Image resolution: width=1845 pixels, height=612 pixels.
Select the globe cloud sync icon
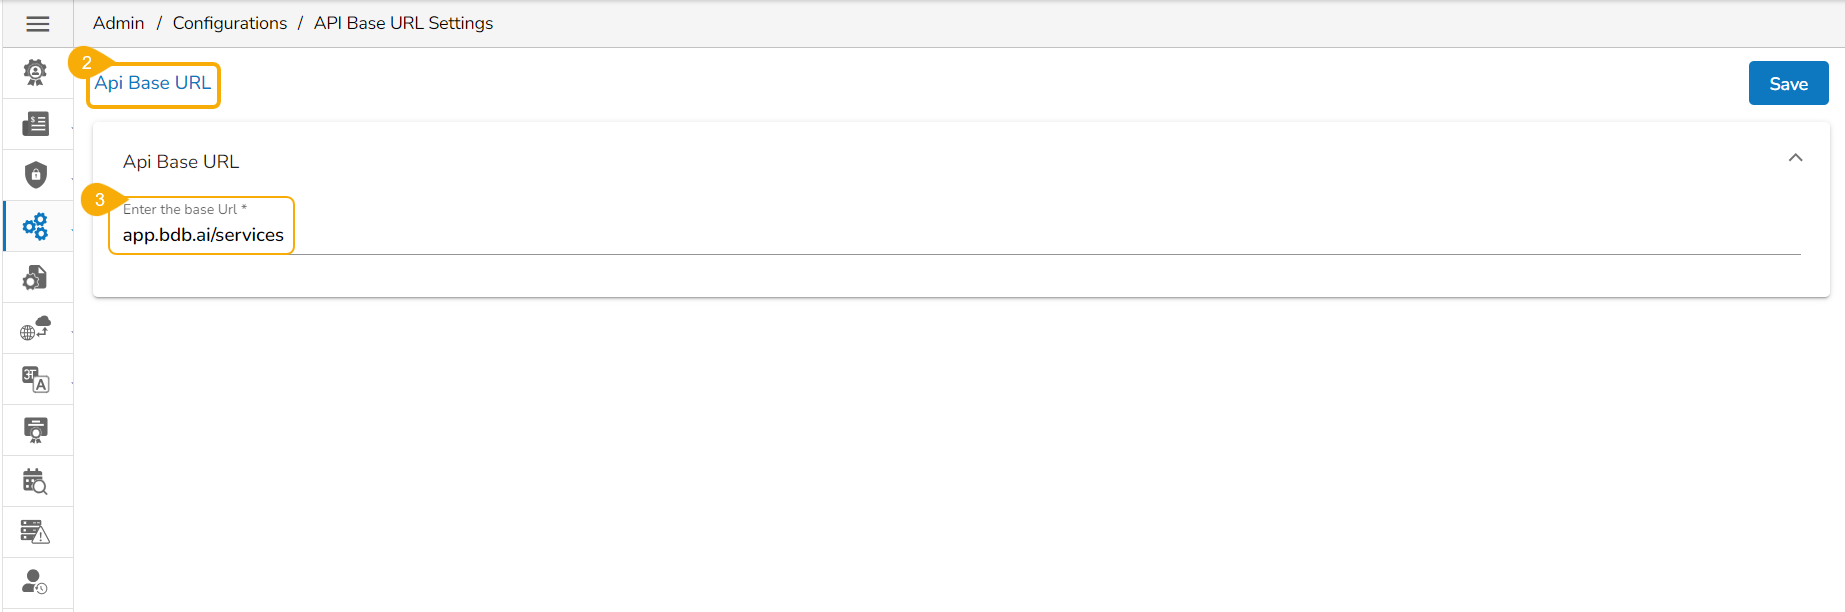click(x=35, y=329)
